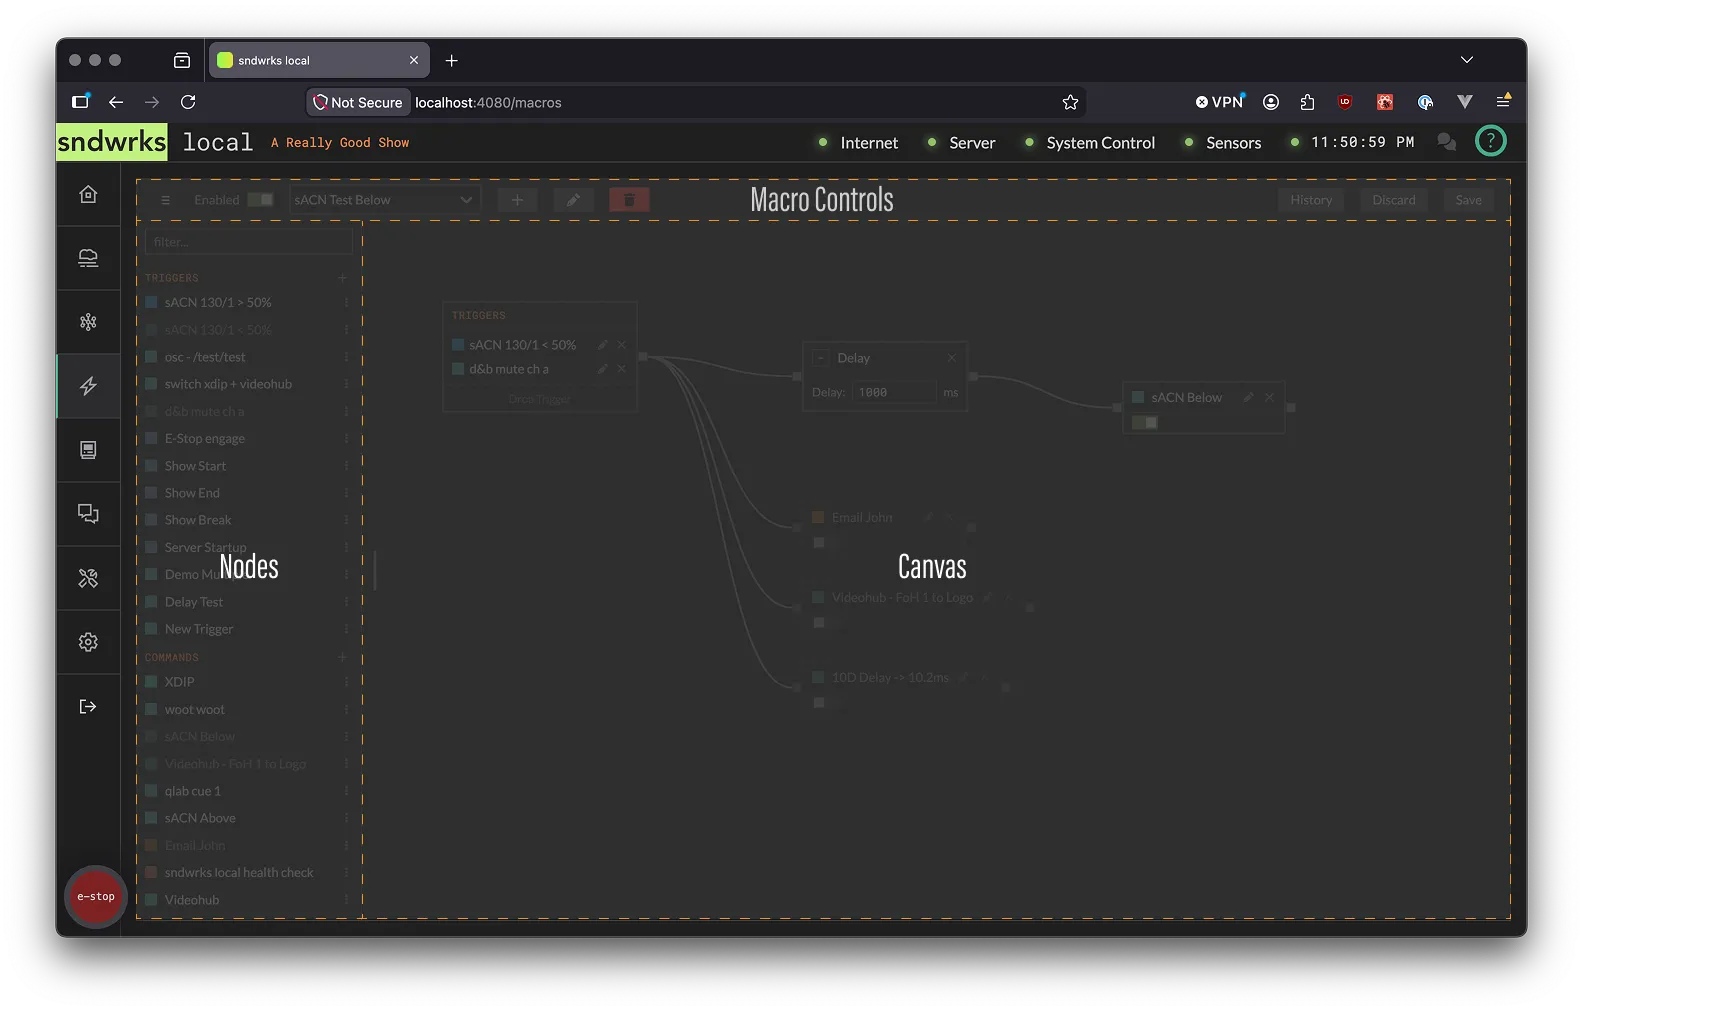
Task: Add a new command with COMMANDS plus
Action: [x=342, y=657]
